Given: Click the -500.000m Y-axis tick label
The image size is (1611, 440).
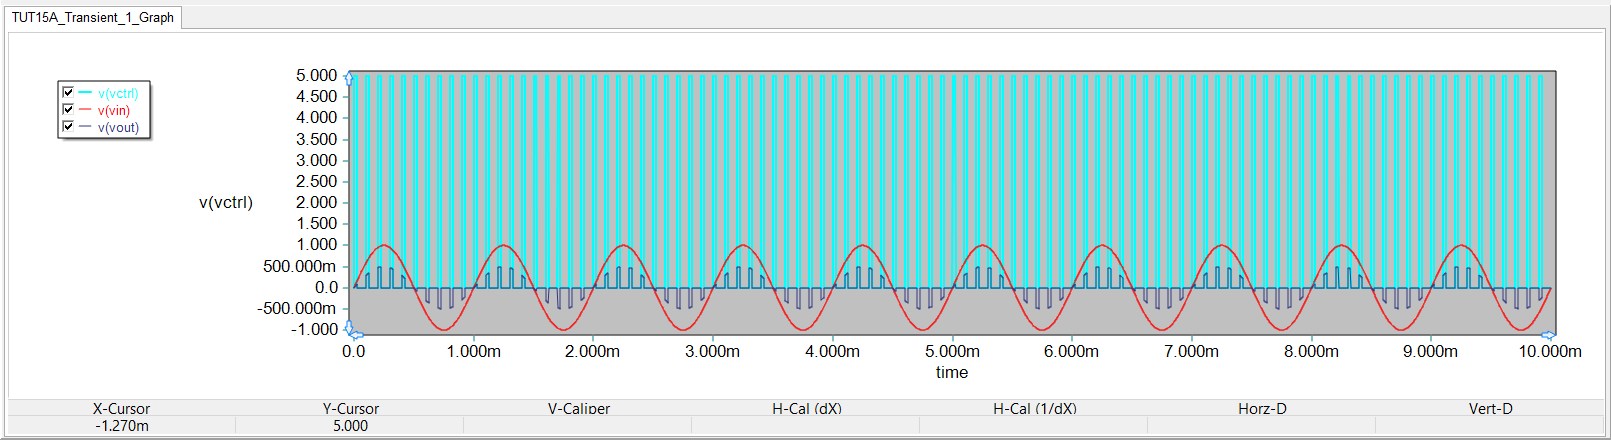Looking at the screenshot, I should click(x=297, y=308).
